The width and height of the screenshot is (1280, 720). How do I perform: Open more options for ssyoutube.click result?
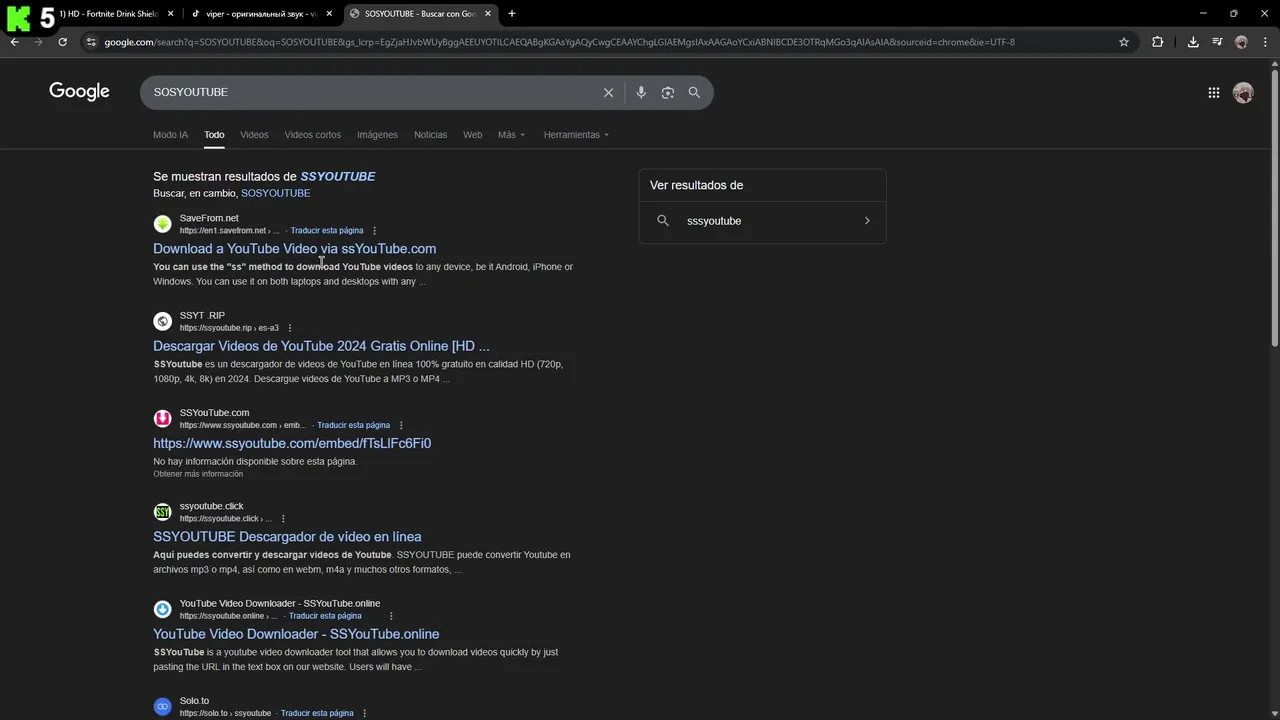pyautogui.click(x=283, y=519)
